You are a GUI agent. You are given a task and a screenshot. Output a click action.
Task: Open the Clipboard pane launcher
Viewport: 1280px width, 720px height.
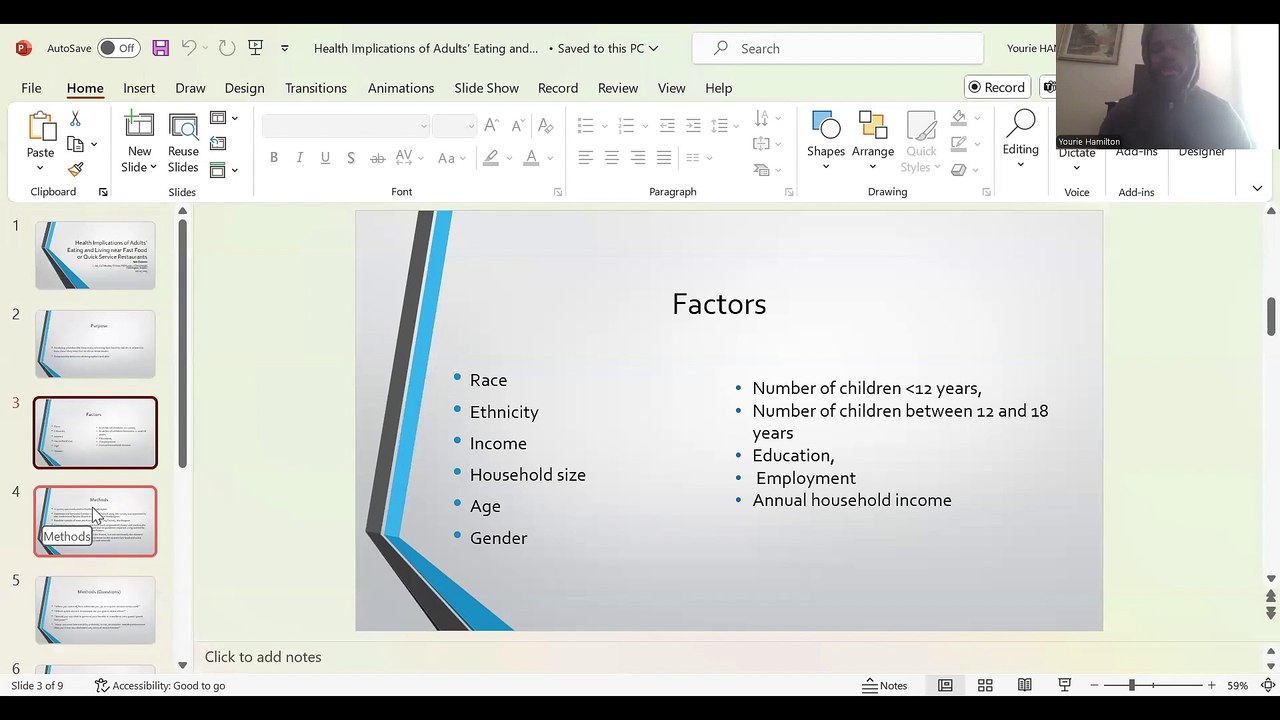click(x=103, y=192)
